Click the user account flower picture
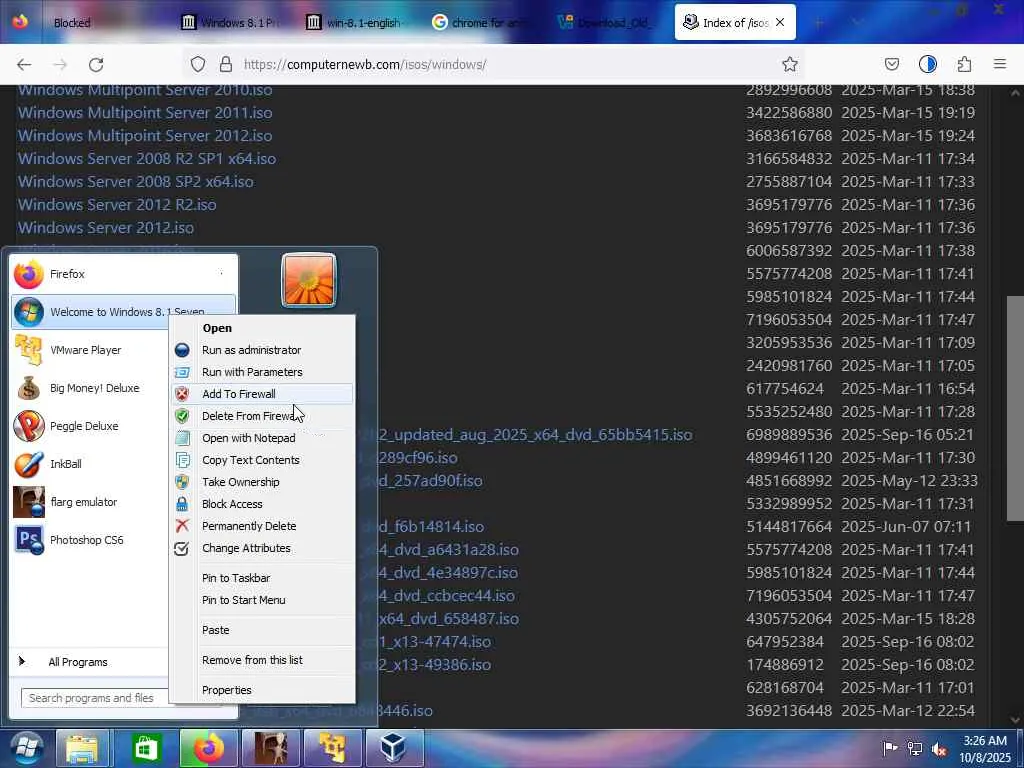 click(x=309, y=280)
